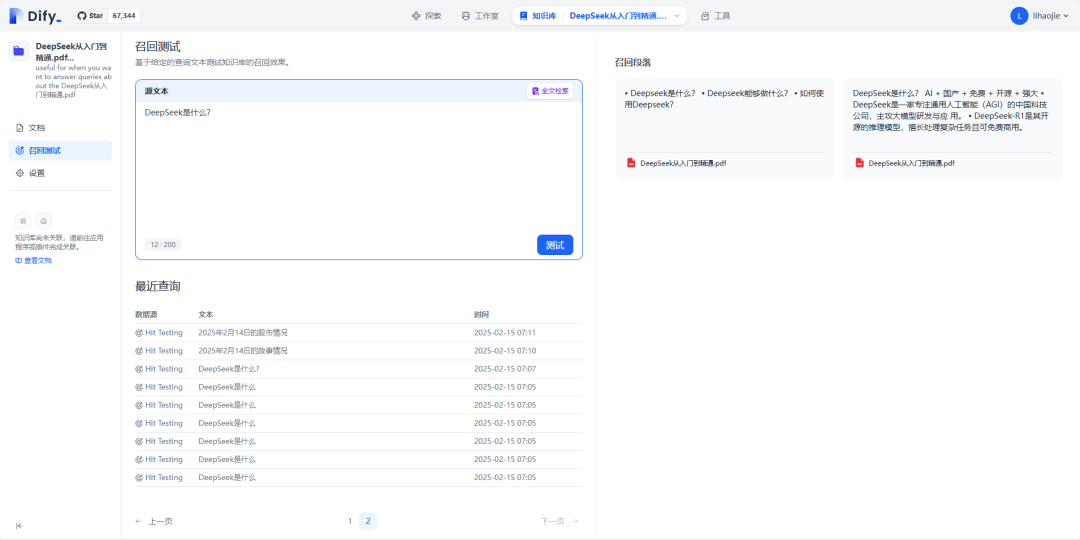The image size is (1080, 540).
Task: Select the query 2025年2月14日的股市情况
Action: point(242,333)
